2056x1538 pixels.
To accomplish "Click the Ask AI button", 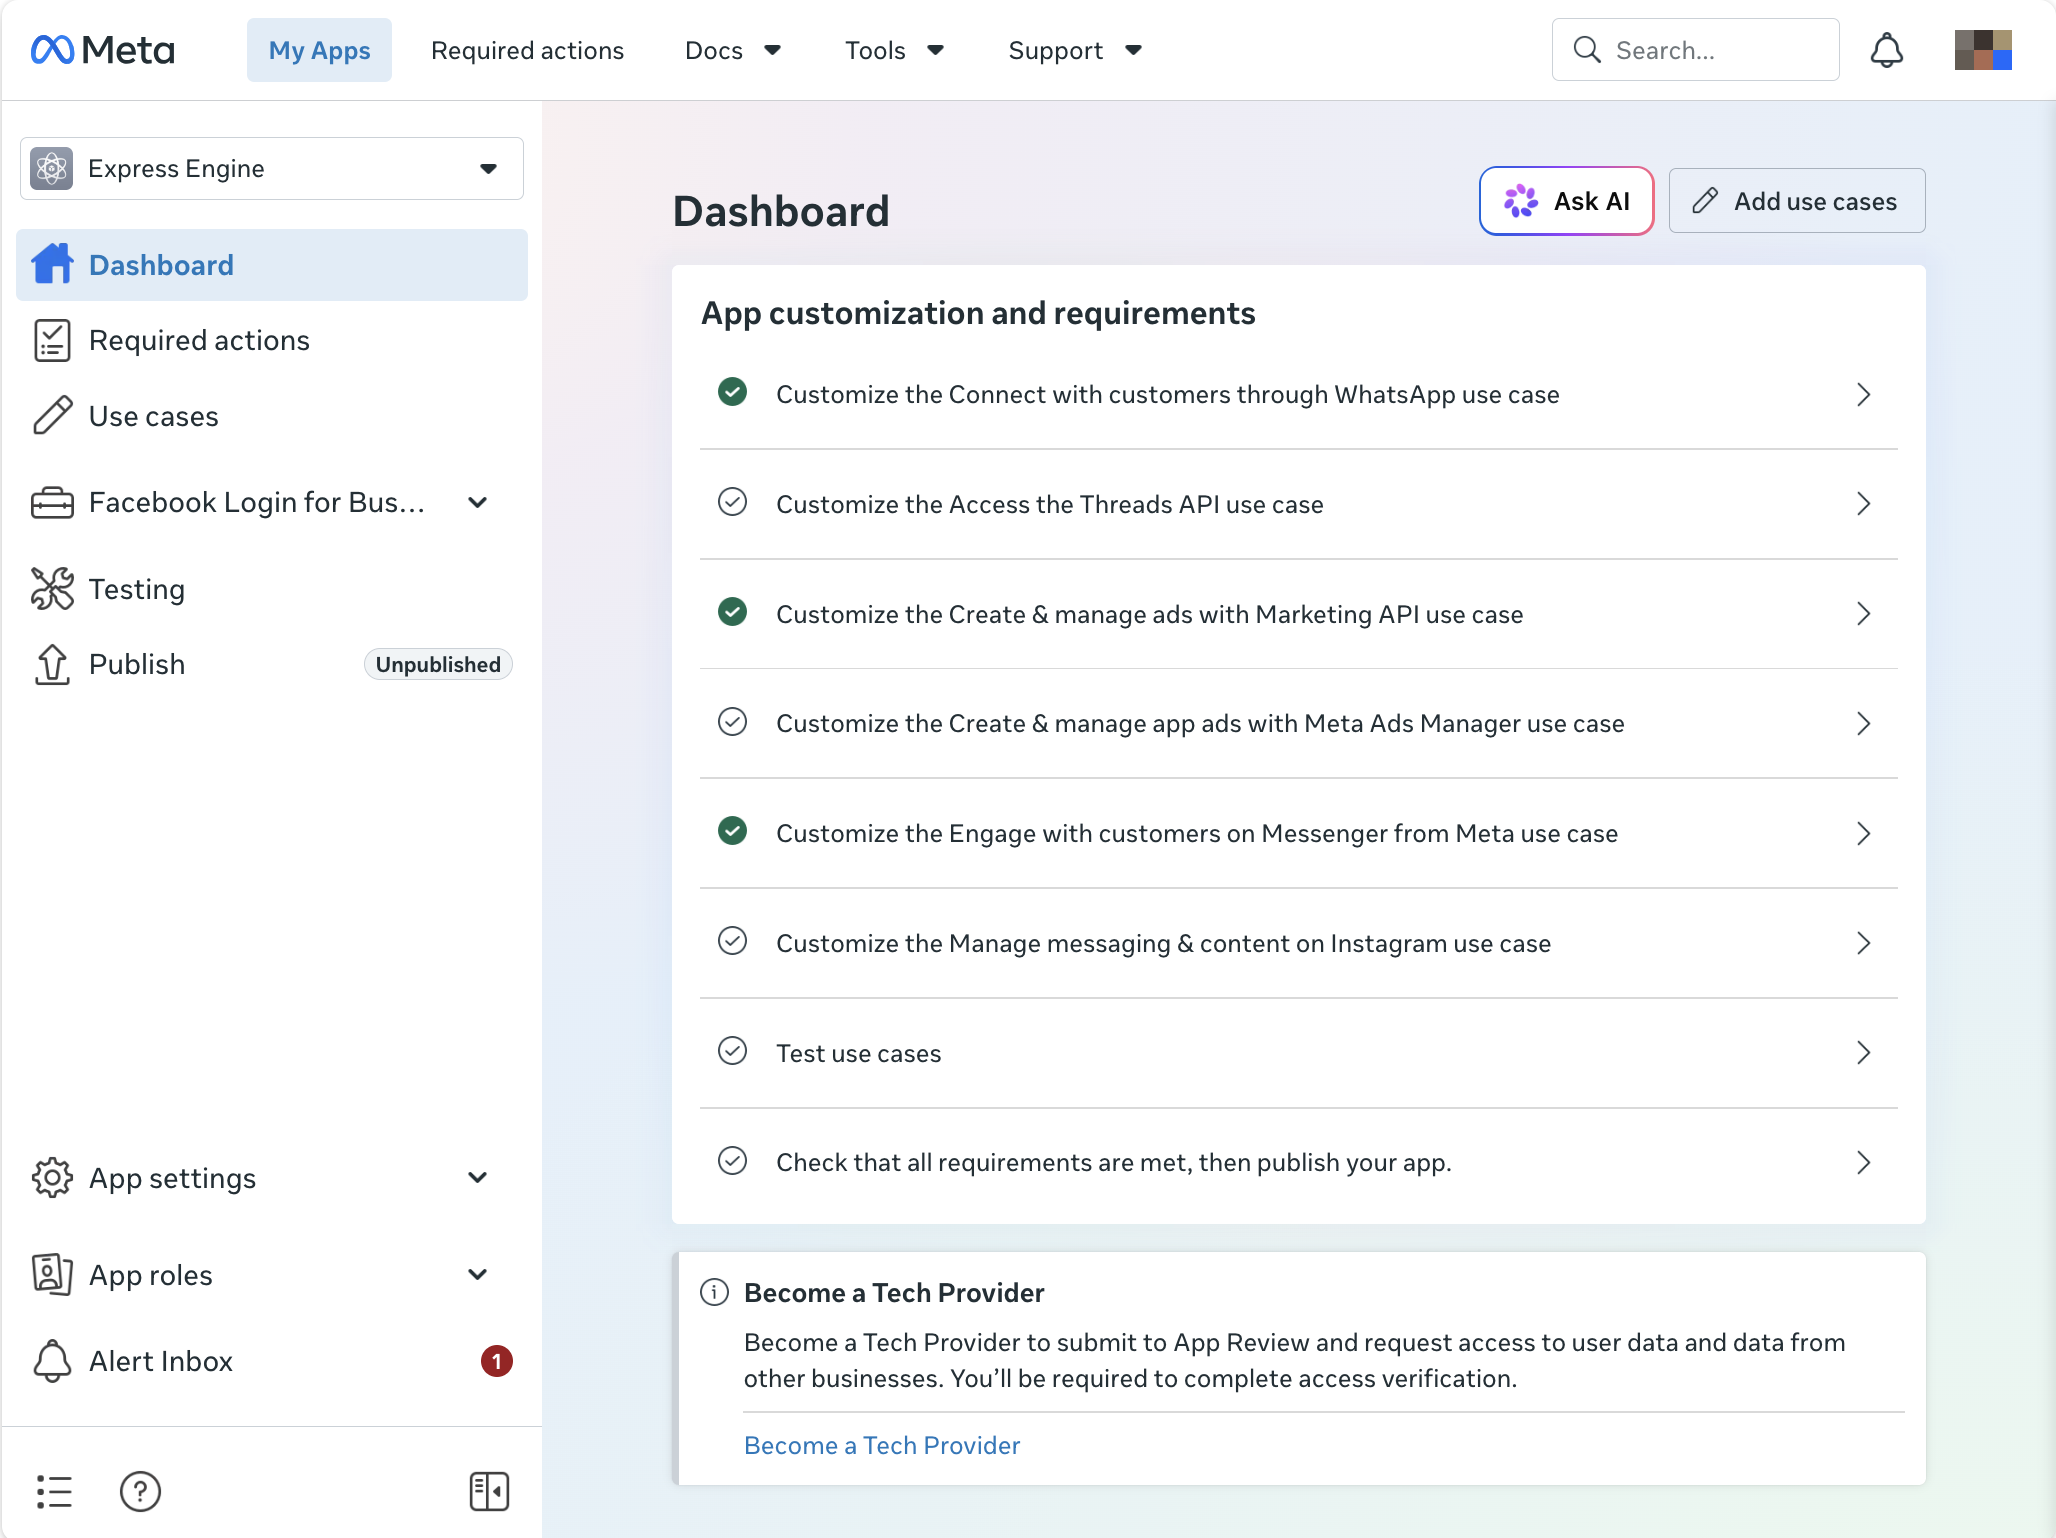I will pyautogui.click(x=1566, y=201).
